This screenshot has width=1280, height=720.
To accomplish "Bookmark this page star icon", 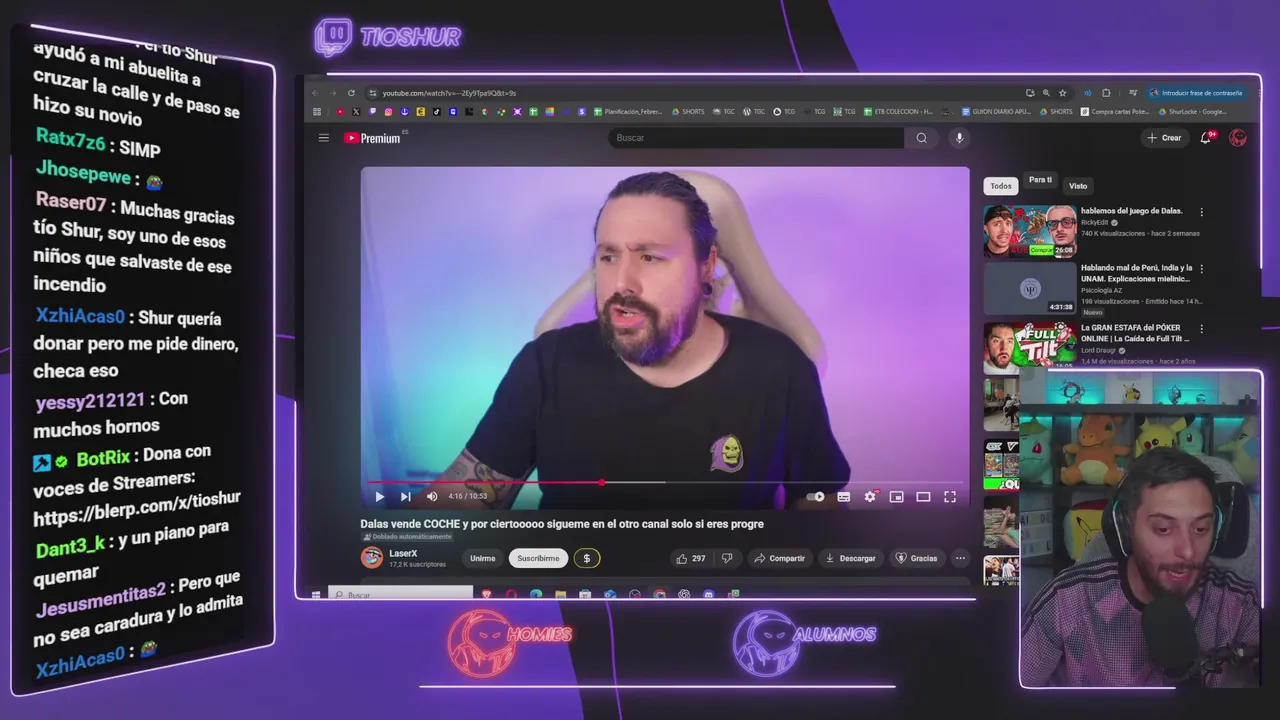I will click(1062, 93).
